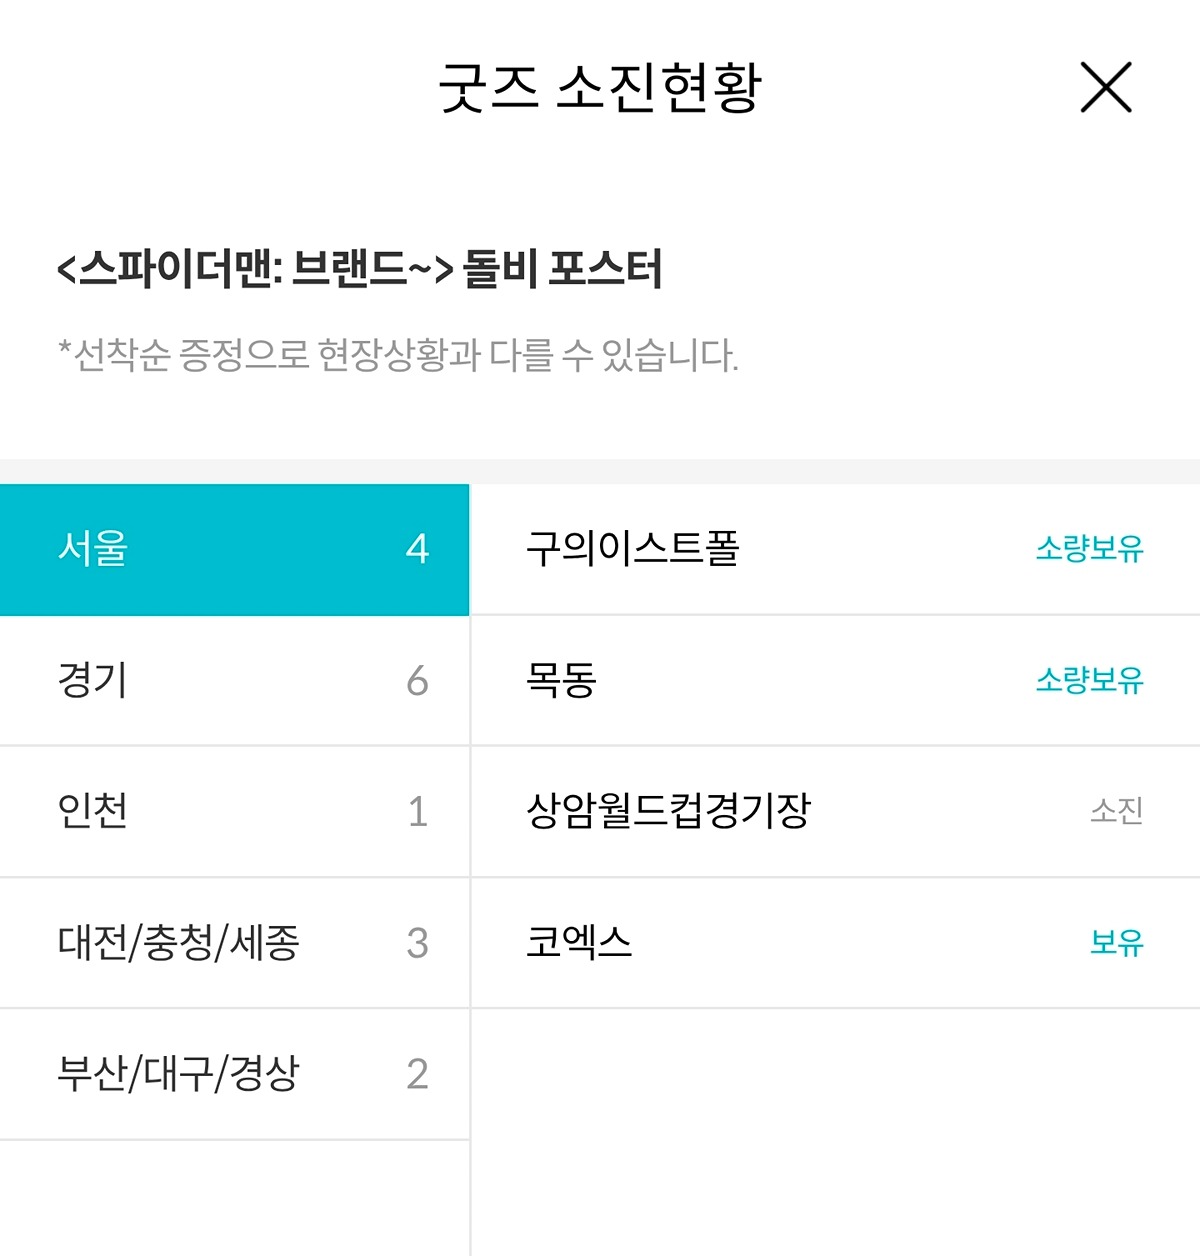Tap the count 6 beside 경기
The image size is (1200, 1256).
(417, 681)
